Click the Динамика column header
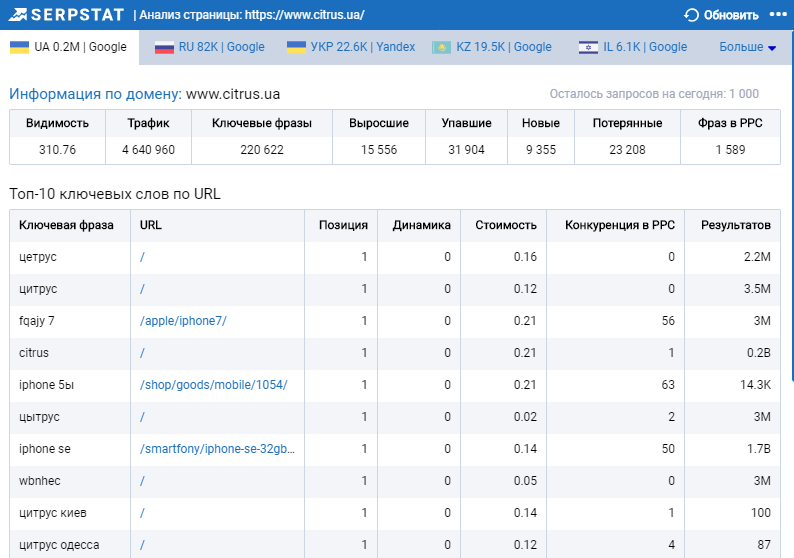Screen dimensions: 794x558 421,225
